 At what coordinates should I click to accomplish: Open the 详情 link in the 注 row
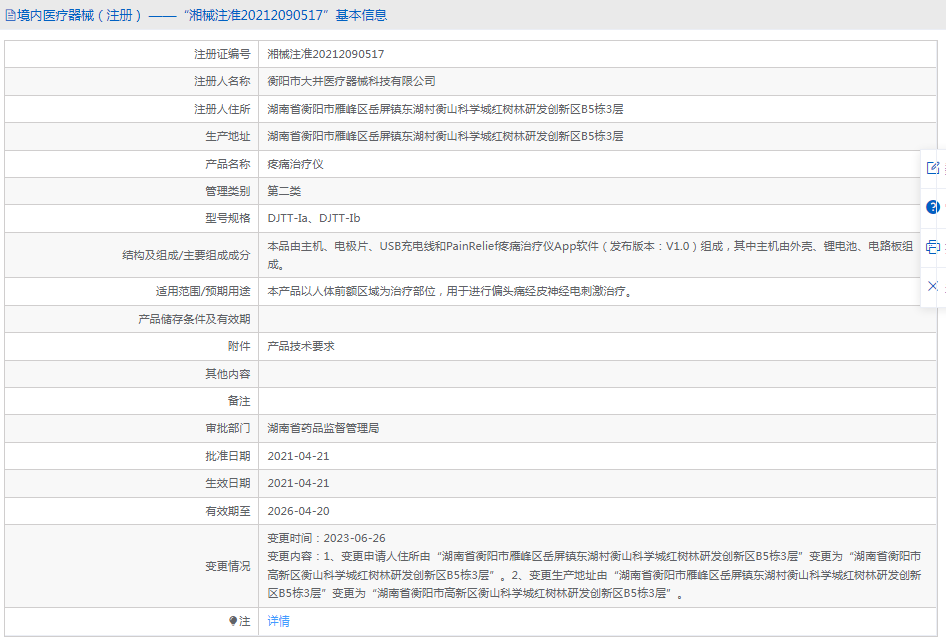[279, 621]
